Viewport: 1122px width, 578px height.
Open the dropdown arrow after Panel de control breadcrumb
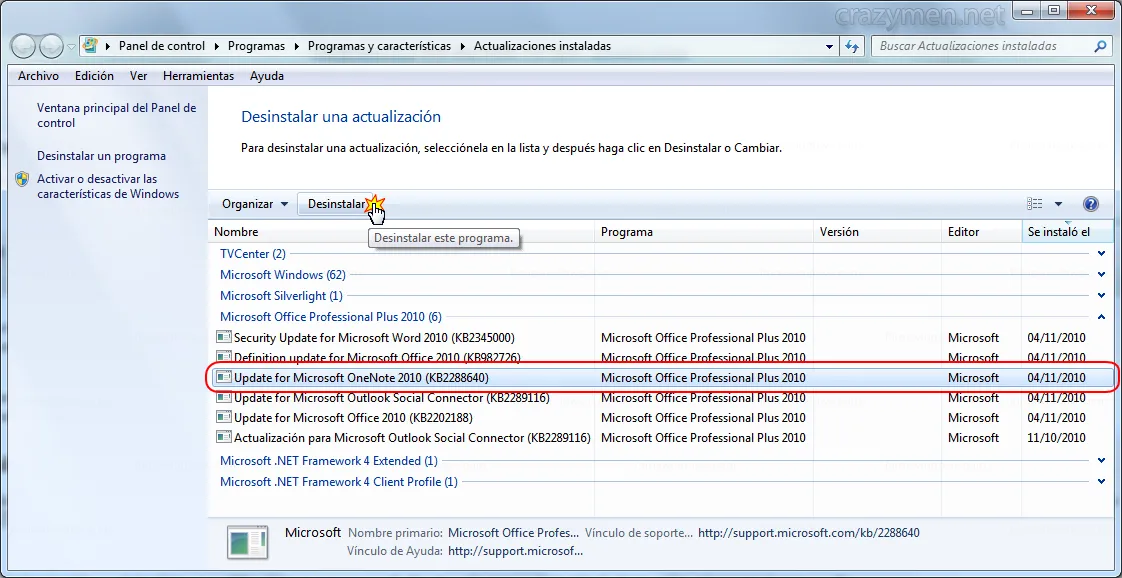(x=217, y=46)
